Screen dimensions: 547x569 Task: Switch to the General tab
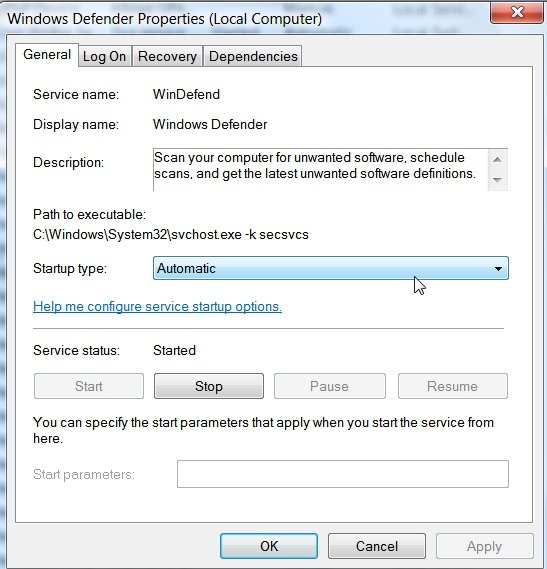[x=47, y=55]
